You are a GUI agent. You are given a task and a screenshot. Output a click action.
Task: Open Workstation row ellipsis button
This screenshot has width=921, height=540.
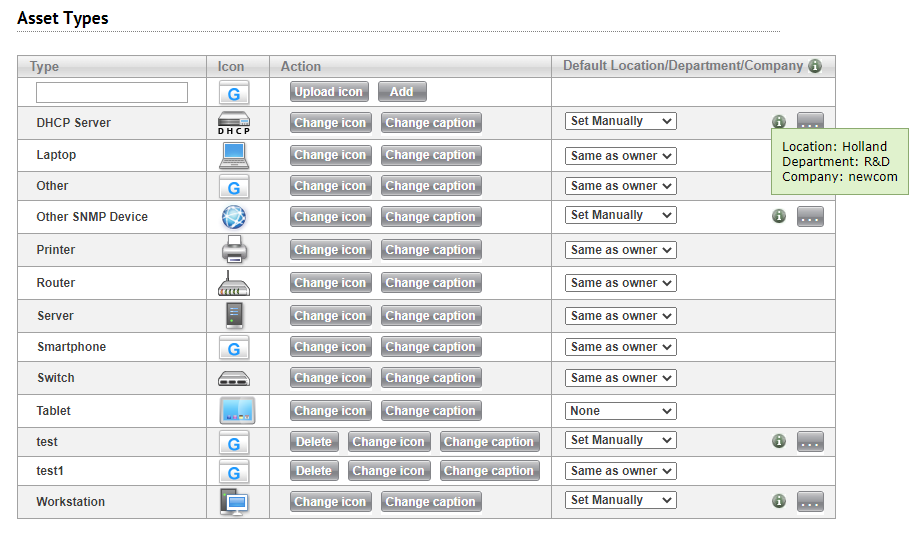(x=810, y=501)
